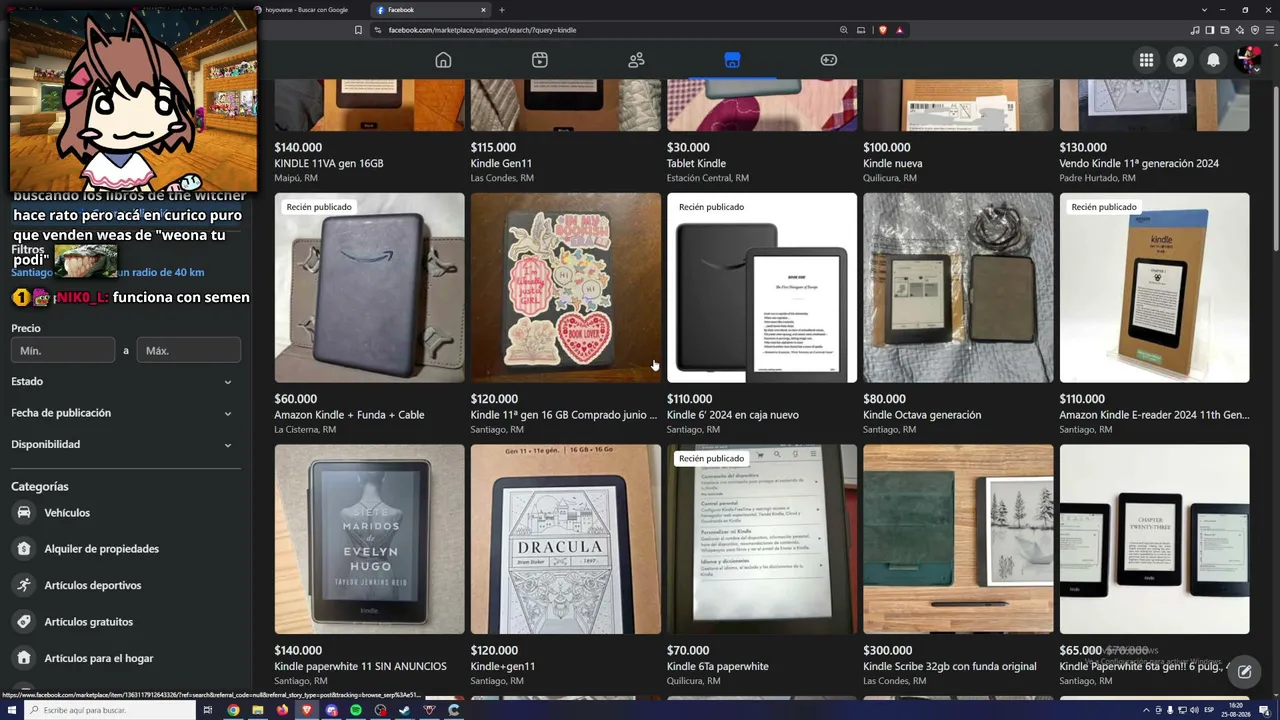Open Brave Leo AI icon
The height and width of the screenshot is (720, 1280).
[1240, 30]
